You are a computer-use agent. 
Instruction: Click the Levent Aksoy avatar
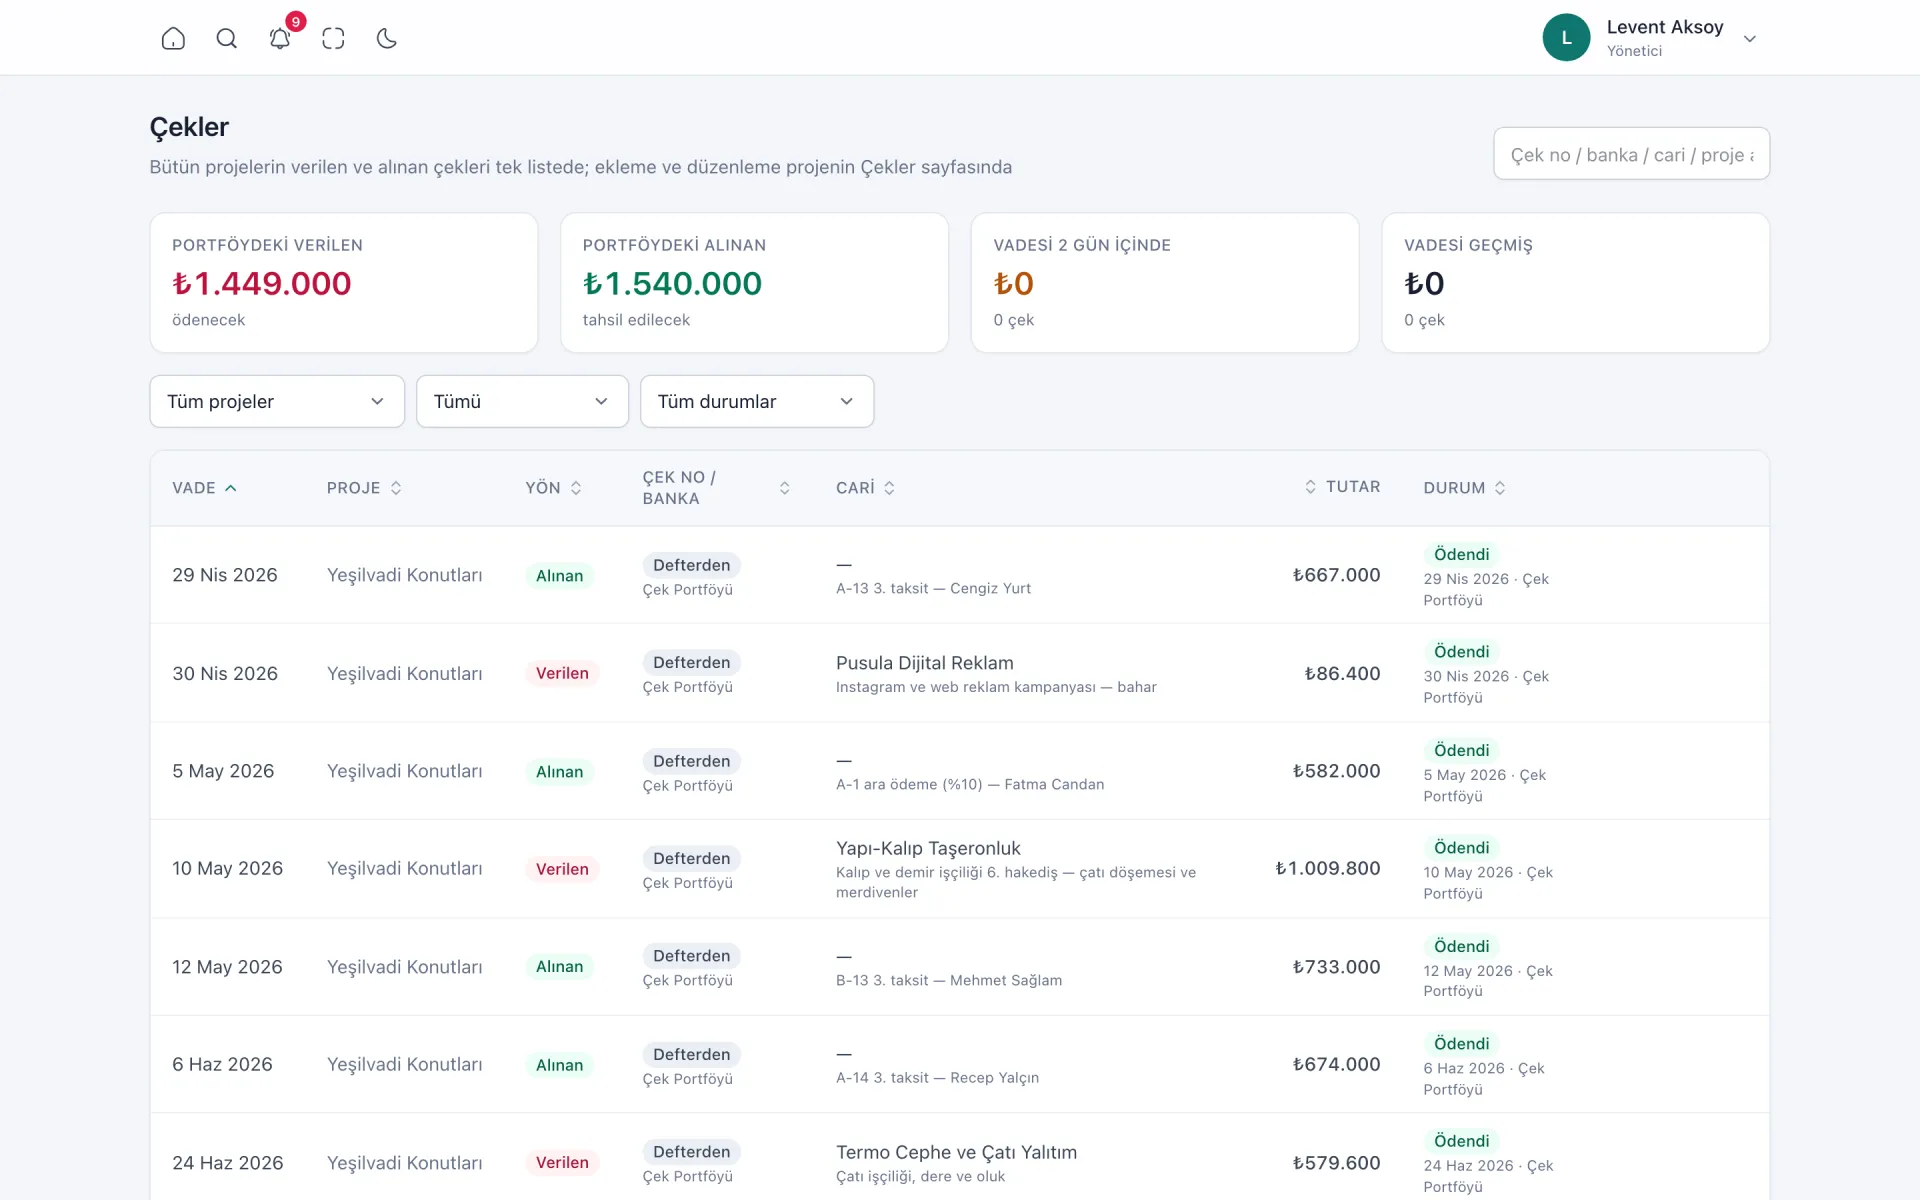pos(1566,38)
